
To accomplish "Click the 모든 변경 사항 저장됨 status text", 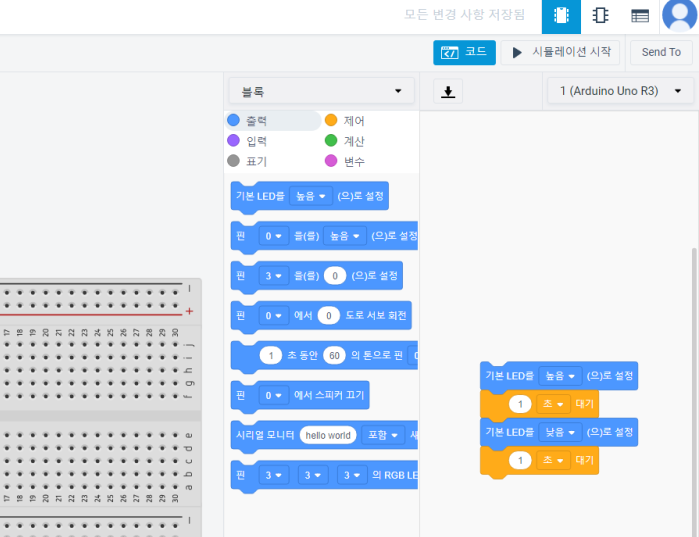I will [464, 15].
